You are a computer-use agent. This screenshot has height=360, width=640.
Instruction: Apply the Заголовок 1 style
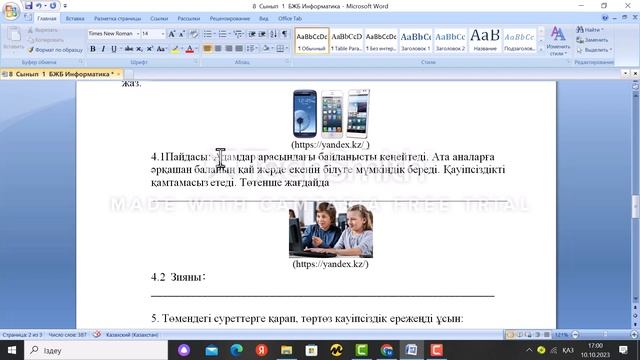(416, 41)
